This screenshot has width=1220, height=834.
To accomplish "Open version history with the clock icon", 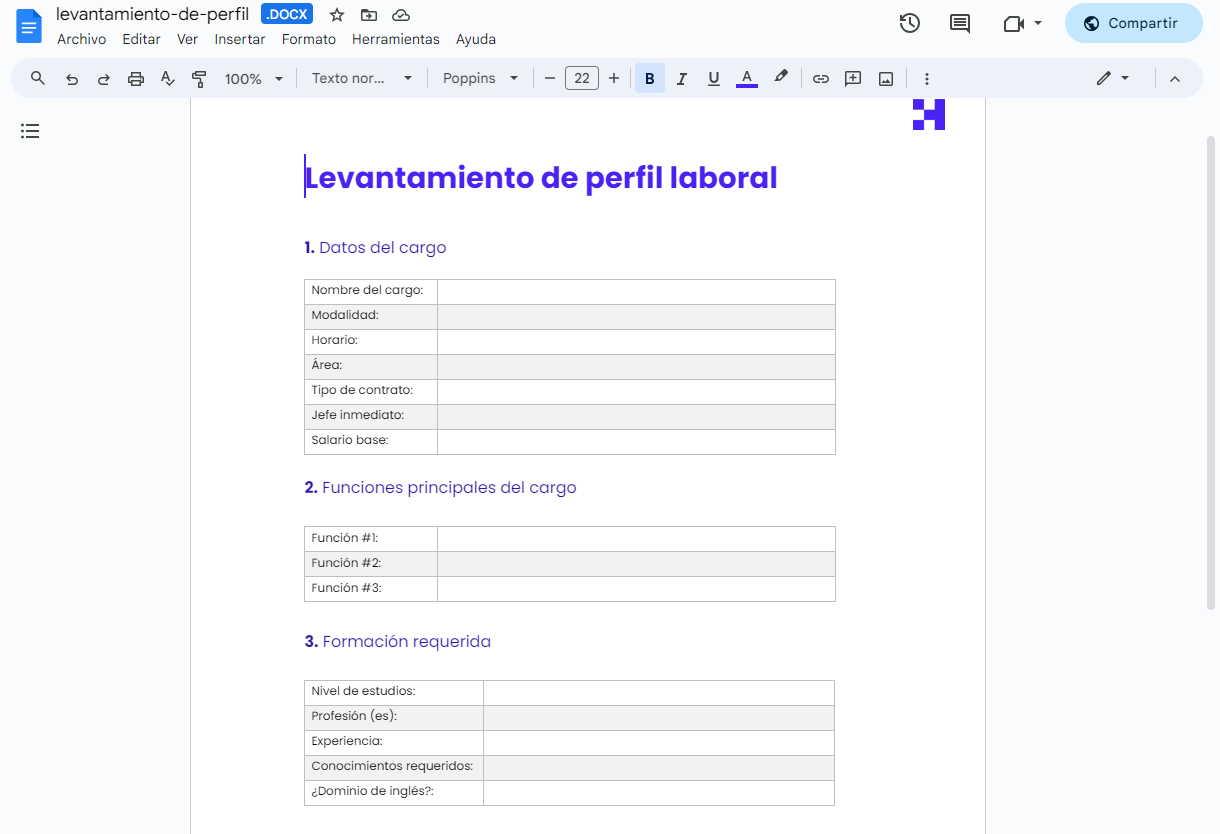I will pos(909,22).
